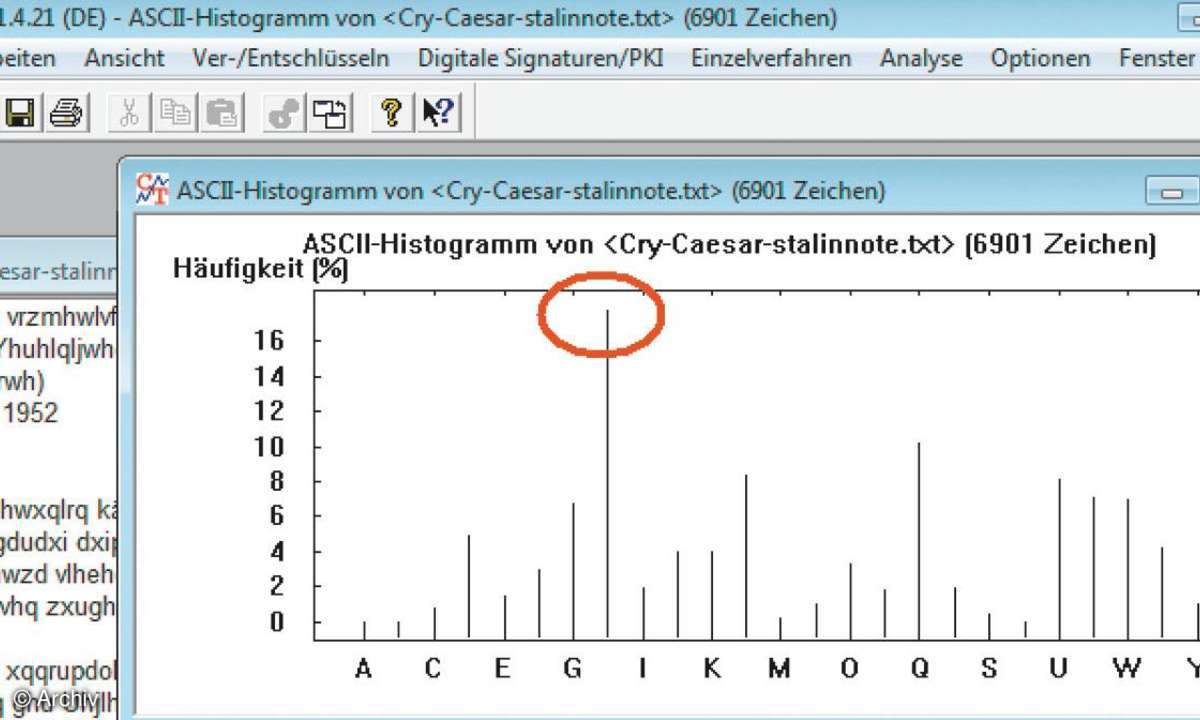Viewport: 1200px width, 720px height.
Task: Click the x-axis label G
Action: pos(572,668)
